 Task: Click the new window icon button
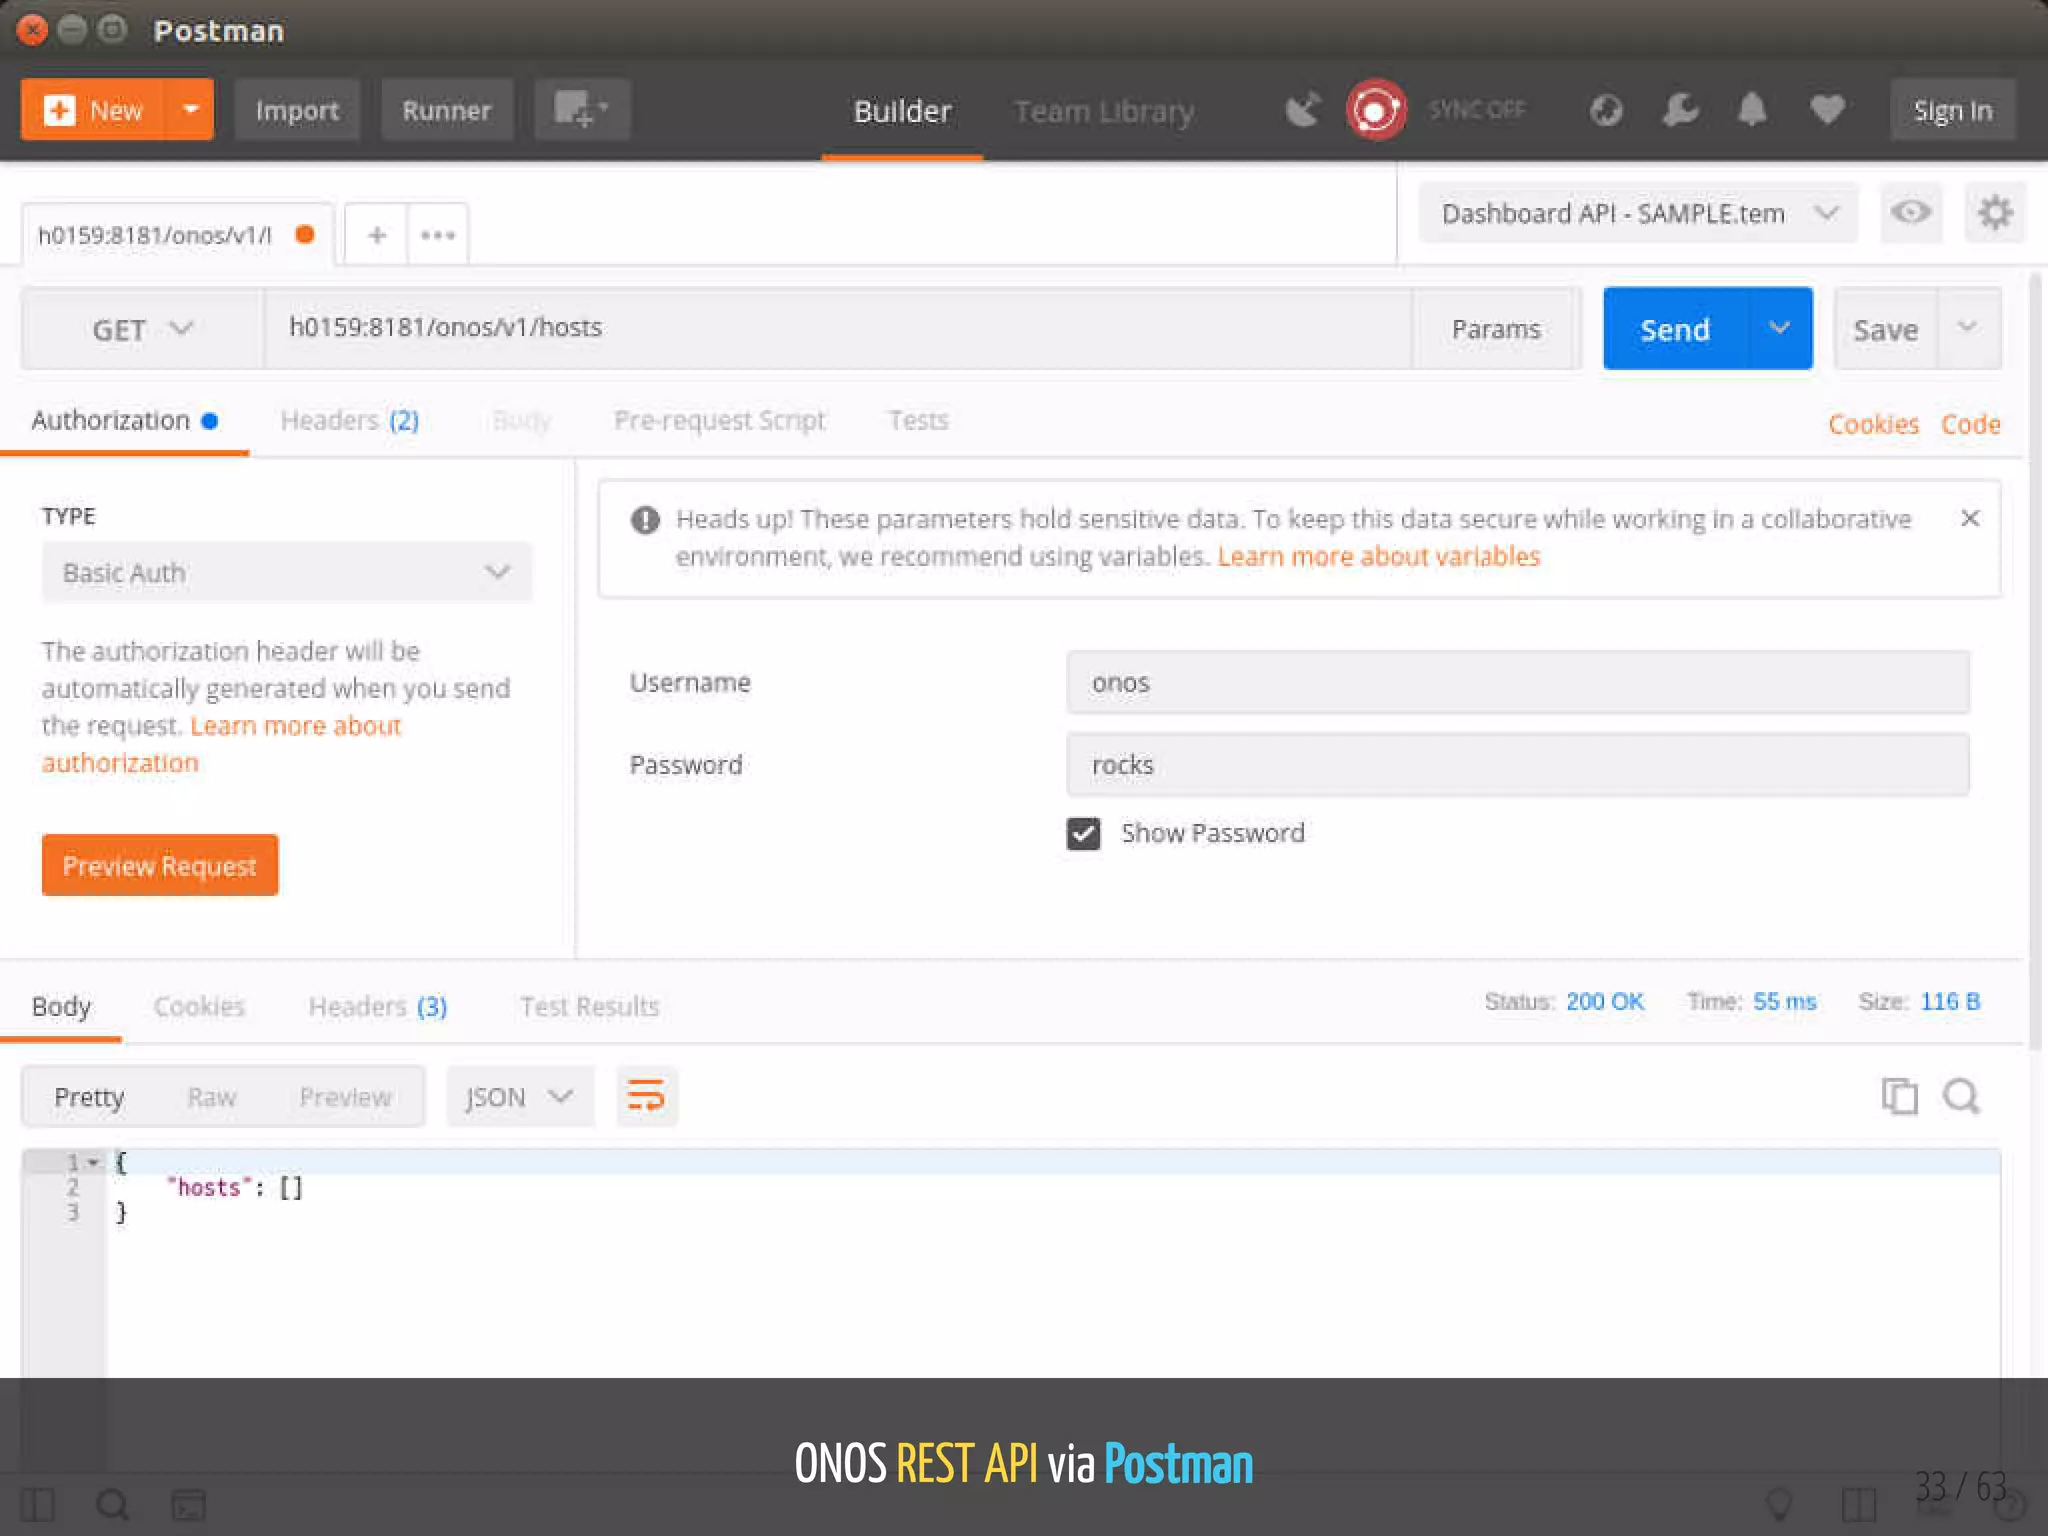click(x=582, y=110)
